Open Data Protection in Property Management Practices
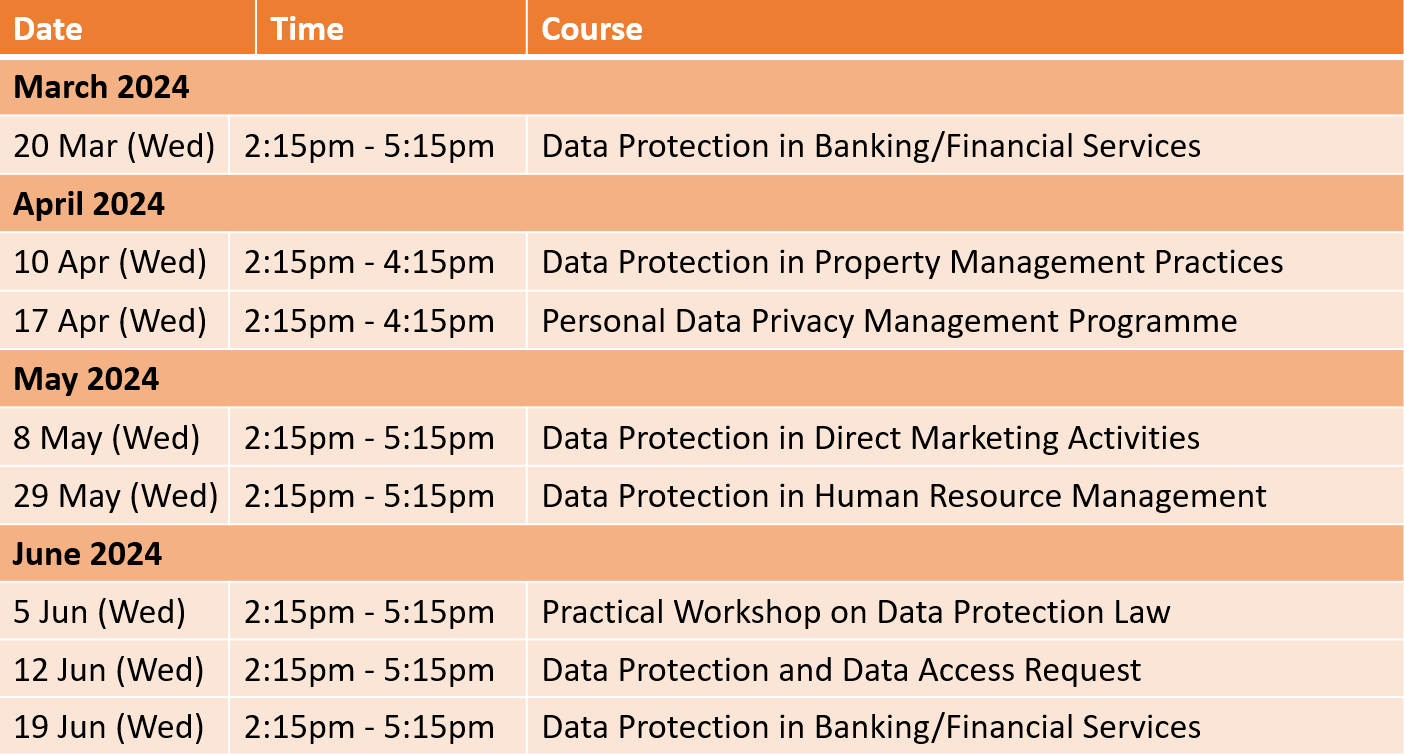 (x=912, y=262)
